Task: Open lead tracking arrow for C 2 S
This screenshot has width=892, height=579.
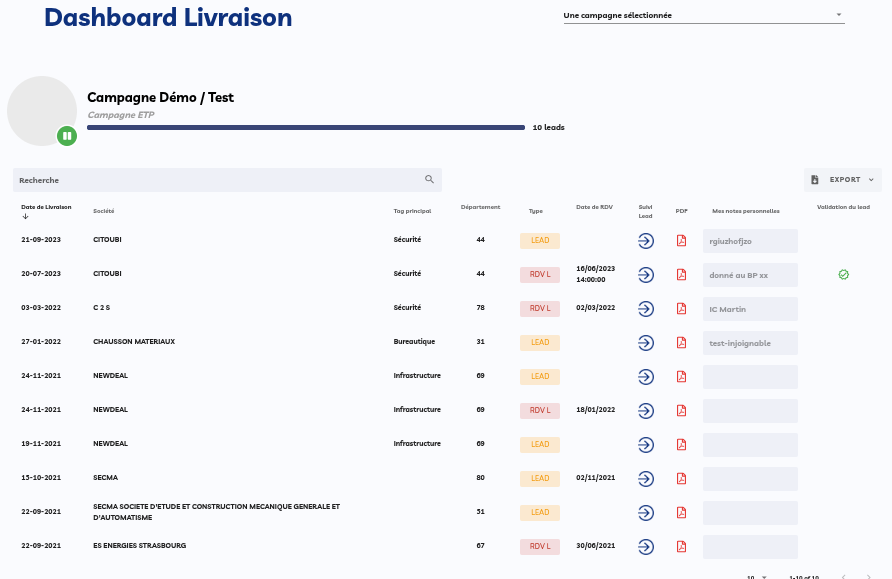Action: tap(646, 309)
